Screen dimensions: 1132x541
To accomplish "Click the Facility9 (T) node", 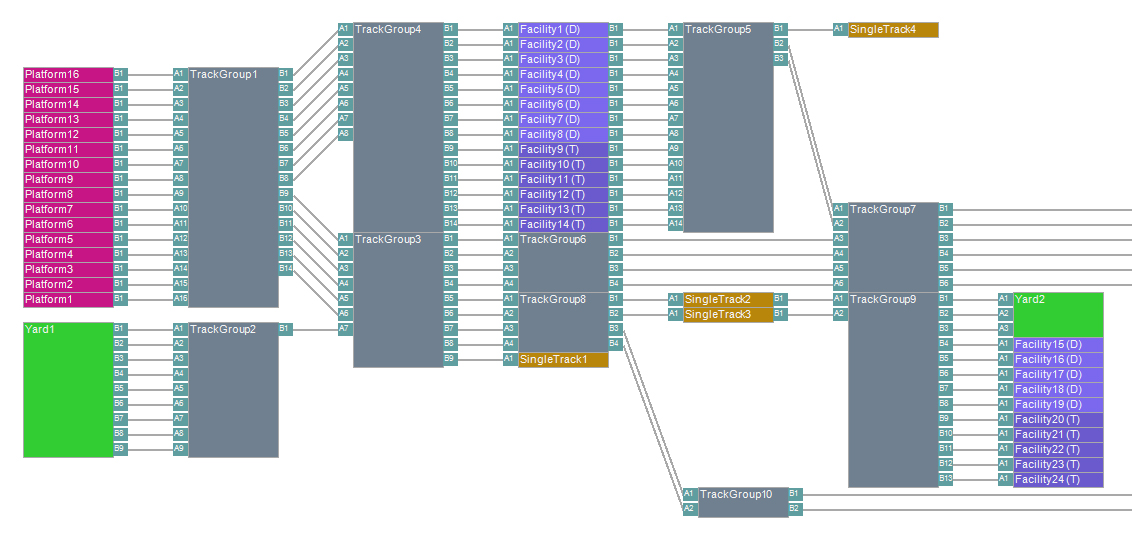I will pyautogui.click(x=563, y=150).
